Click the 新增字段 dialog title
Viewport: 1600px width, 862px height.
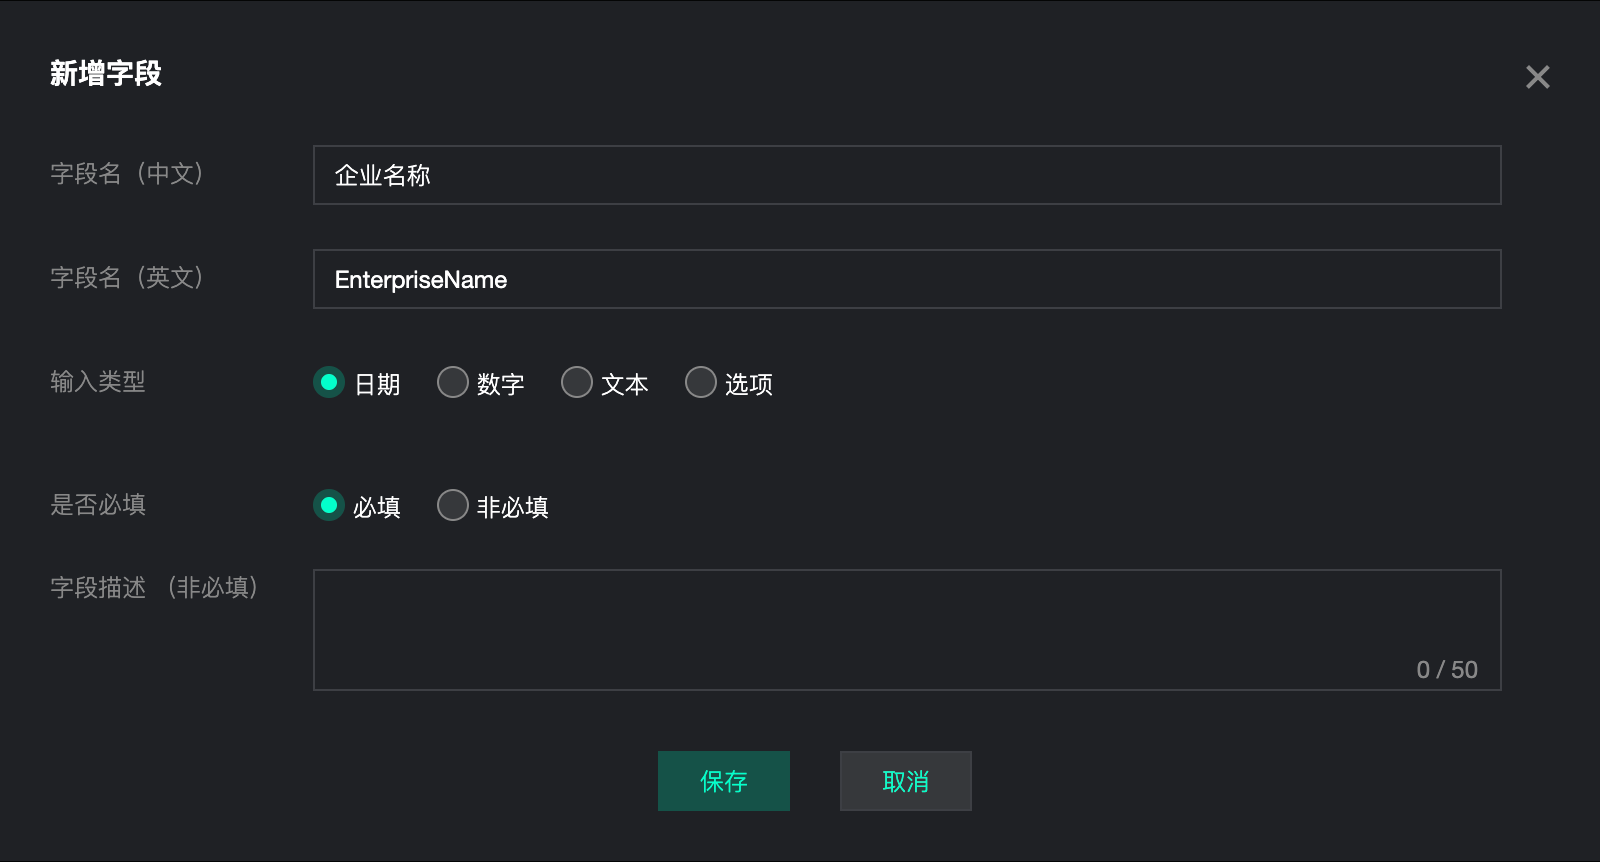tap(106, 74)
